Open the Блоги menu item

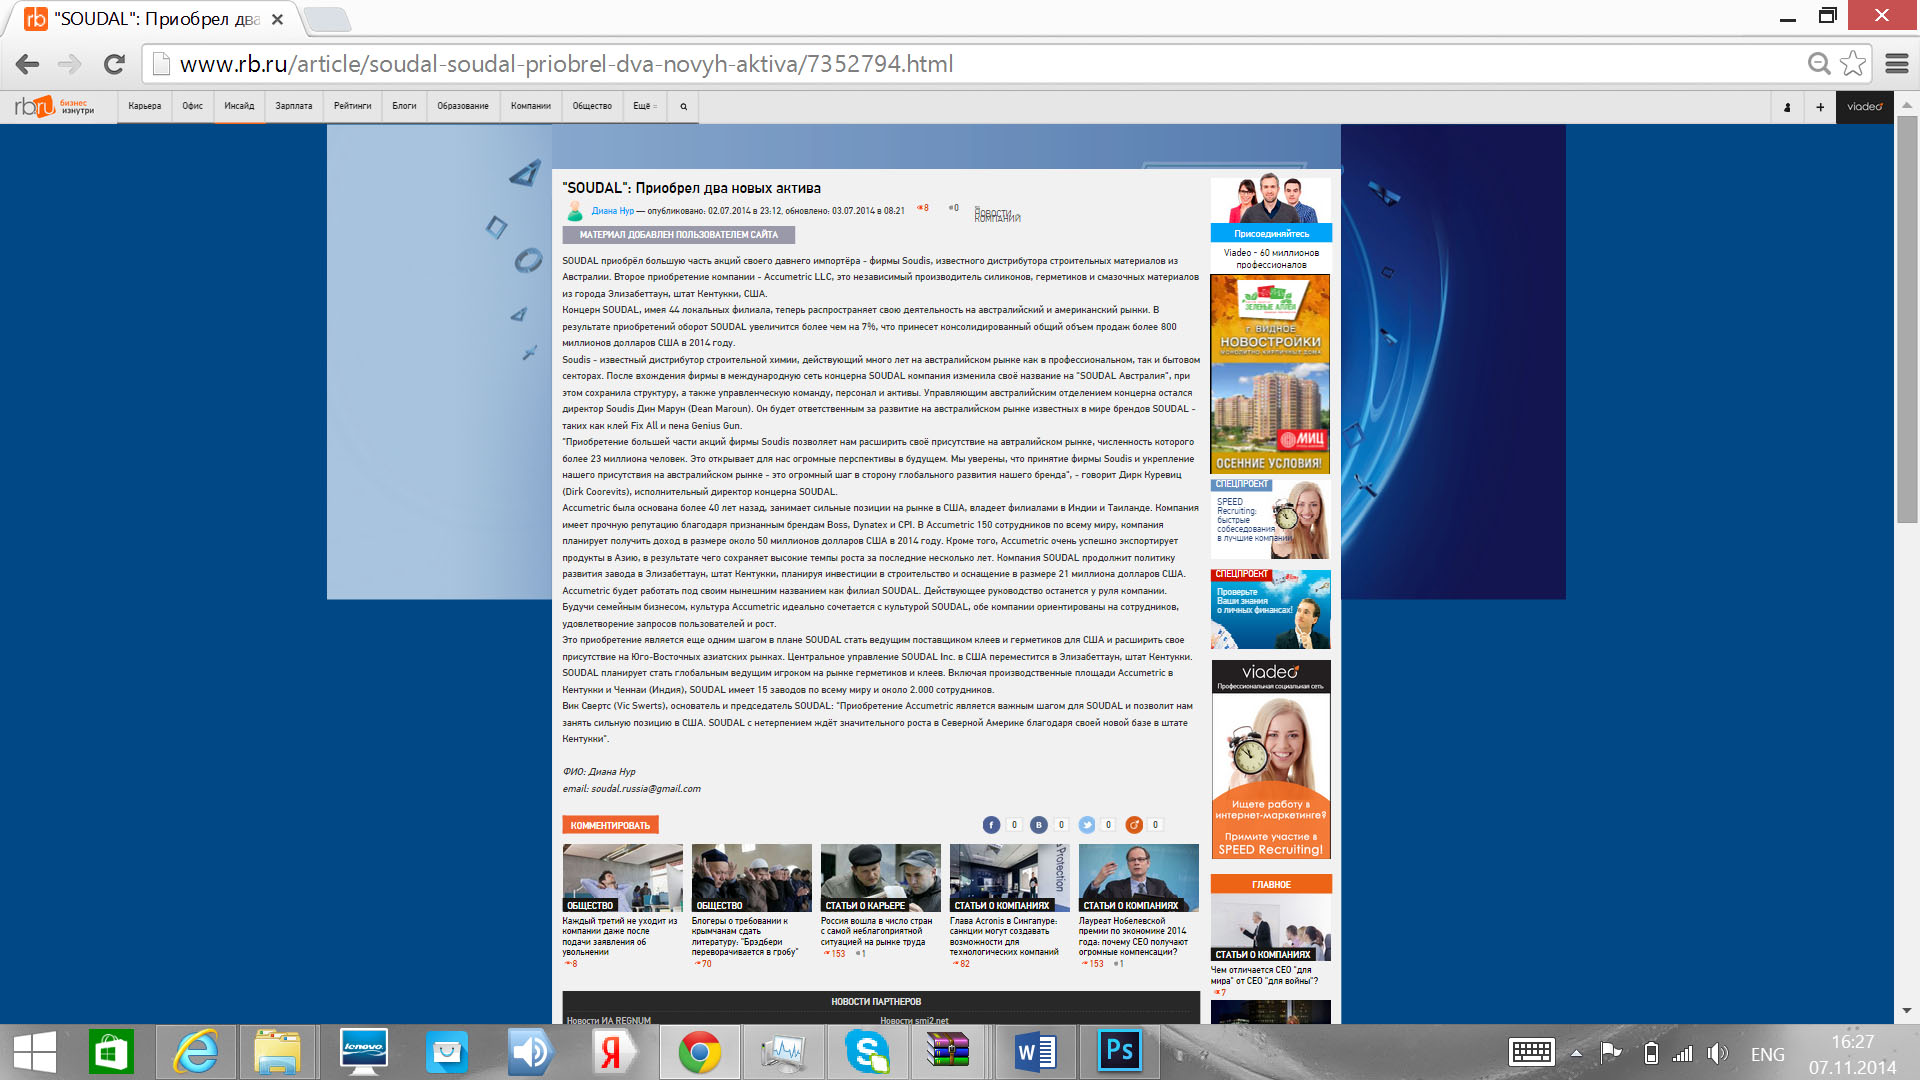404,106
